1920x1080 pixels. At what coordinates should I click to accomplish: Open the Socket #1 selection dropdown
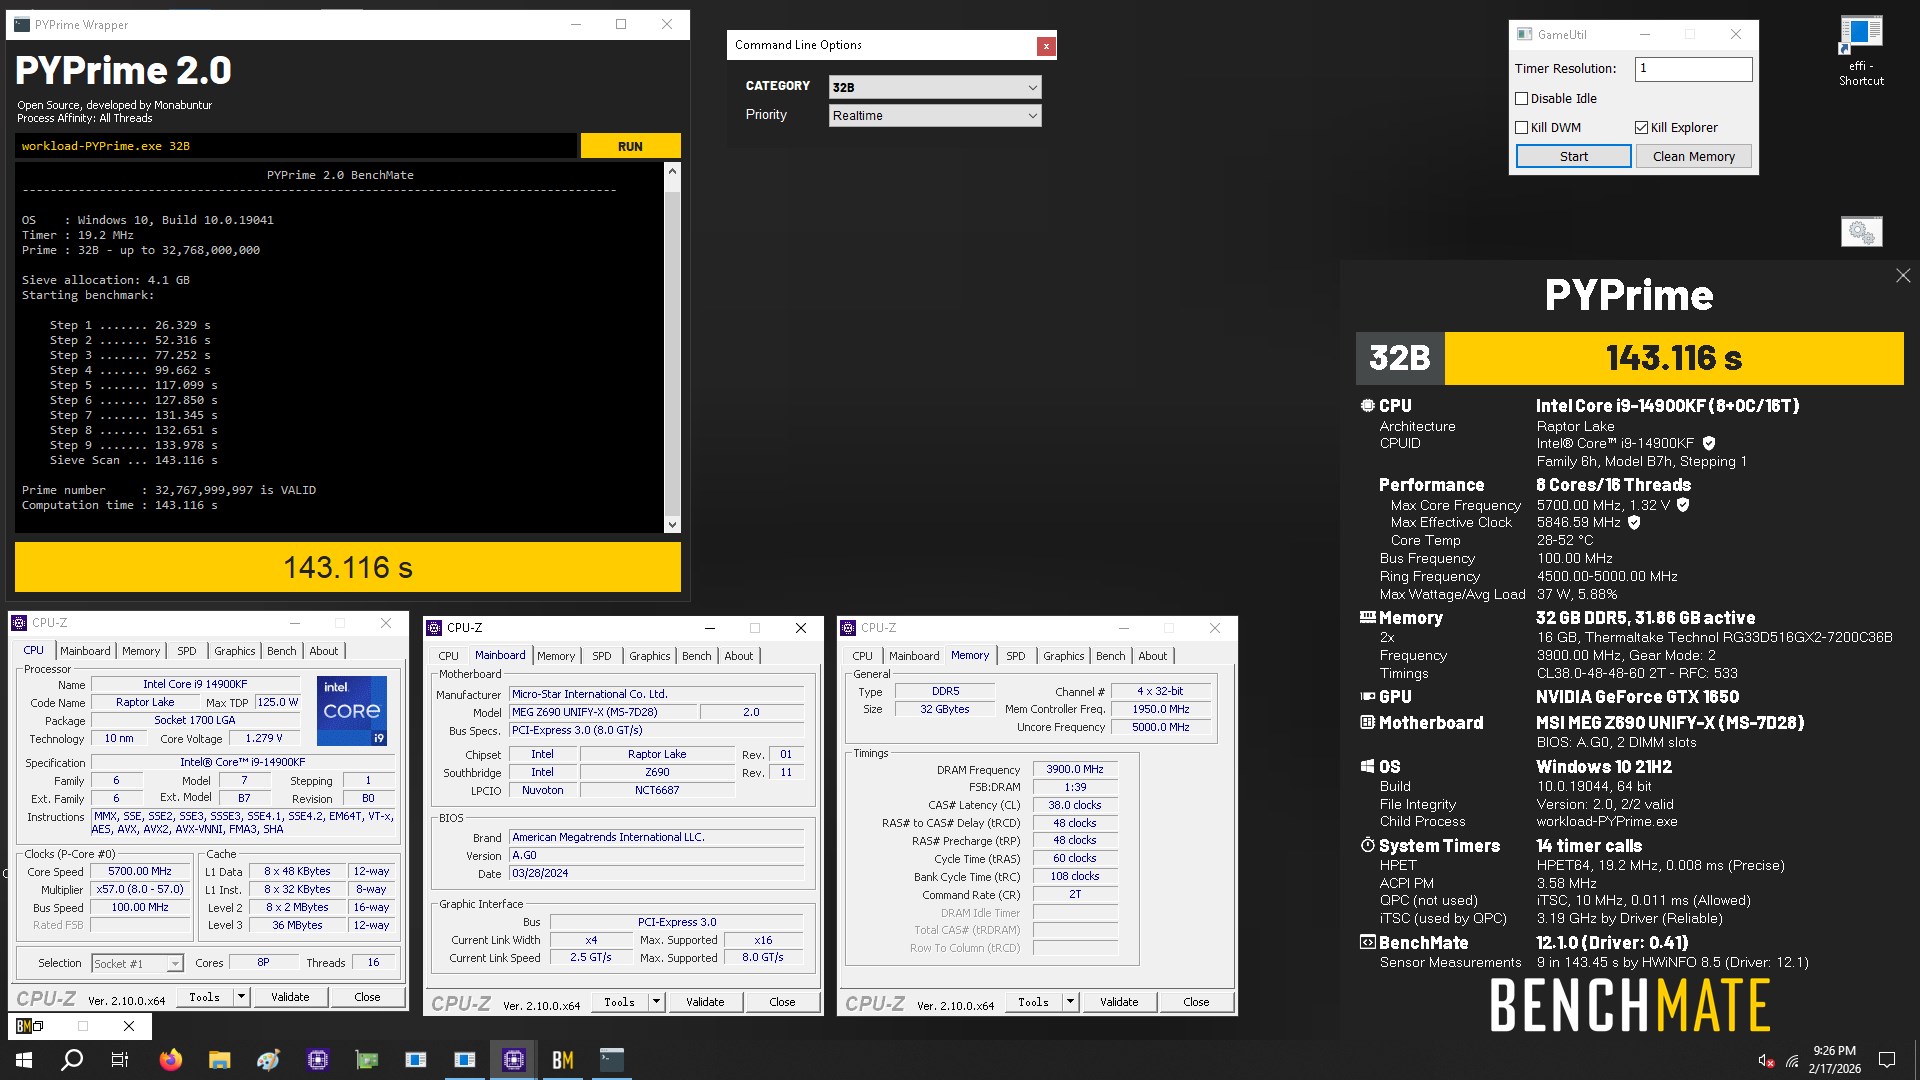137,963
